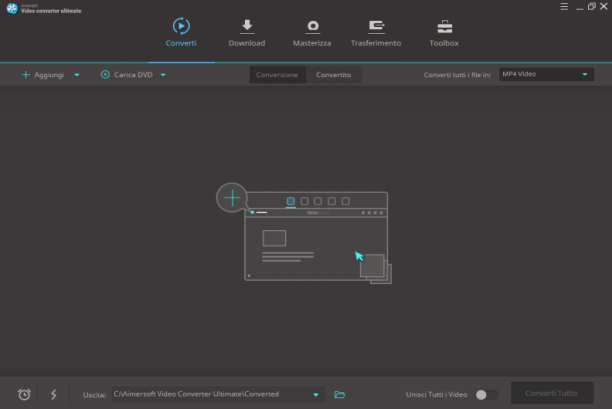Select the Conversione tab

tap(277, 75)
